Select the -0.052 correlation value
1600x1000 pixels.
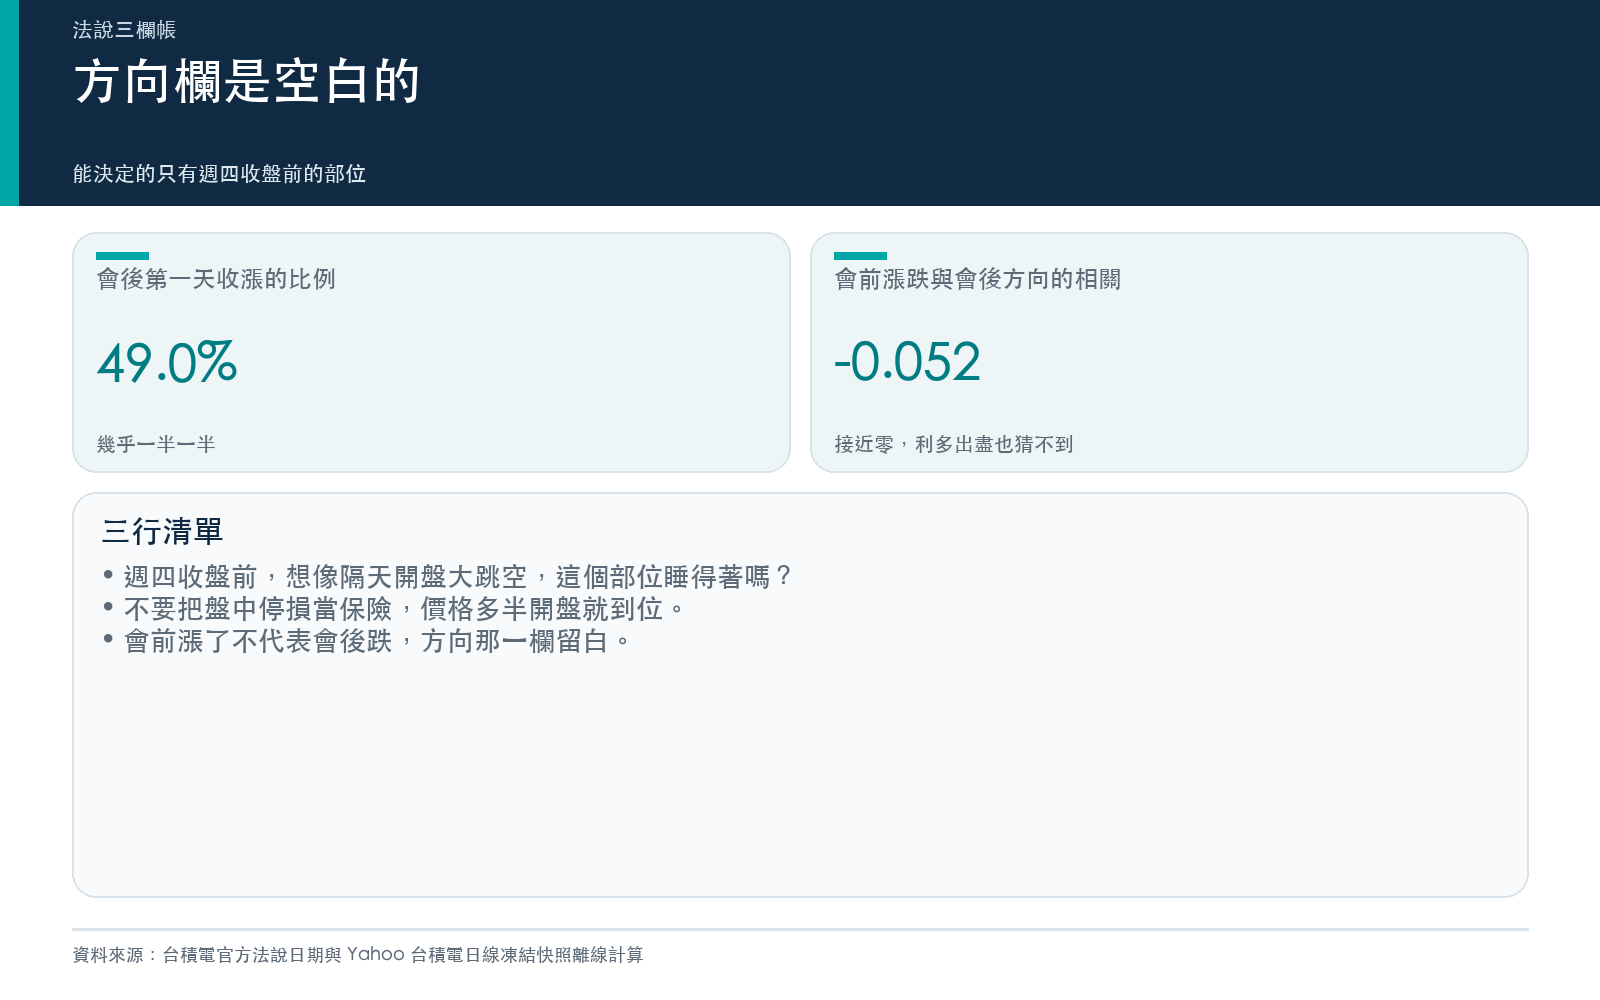pos(907,362)
